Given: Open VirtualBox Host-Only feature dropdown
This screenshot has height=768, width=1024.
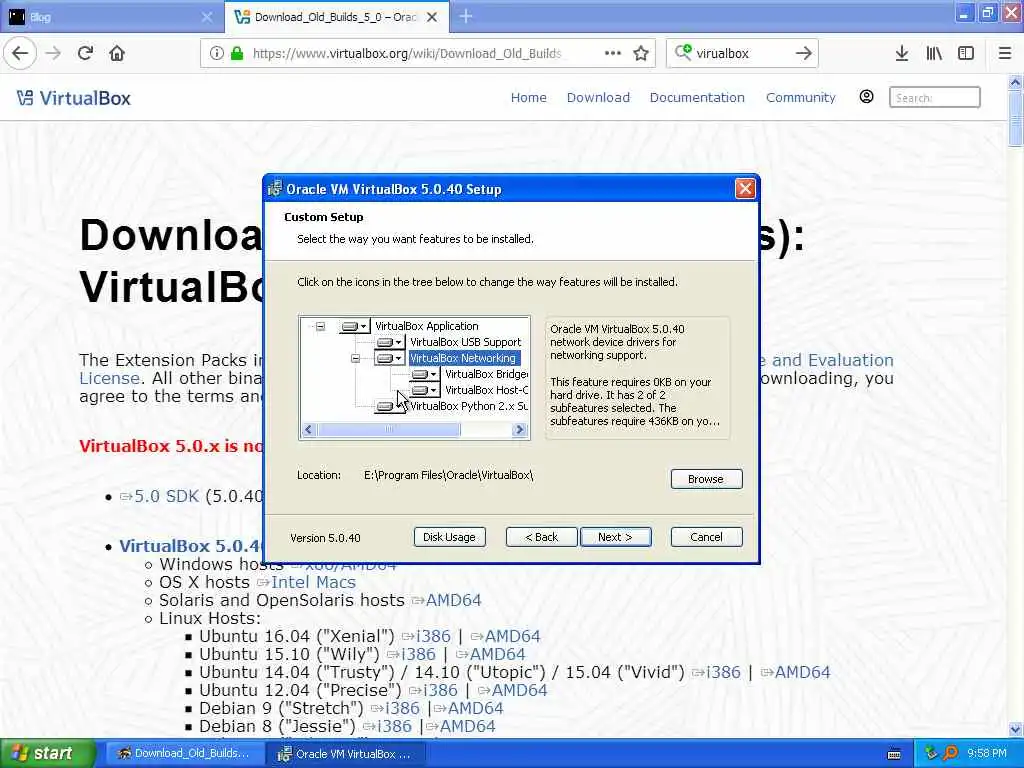Looking at the screenshot, I should coord(424,390).
